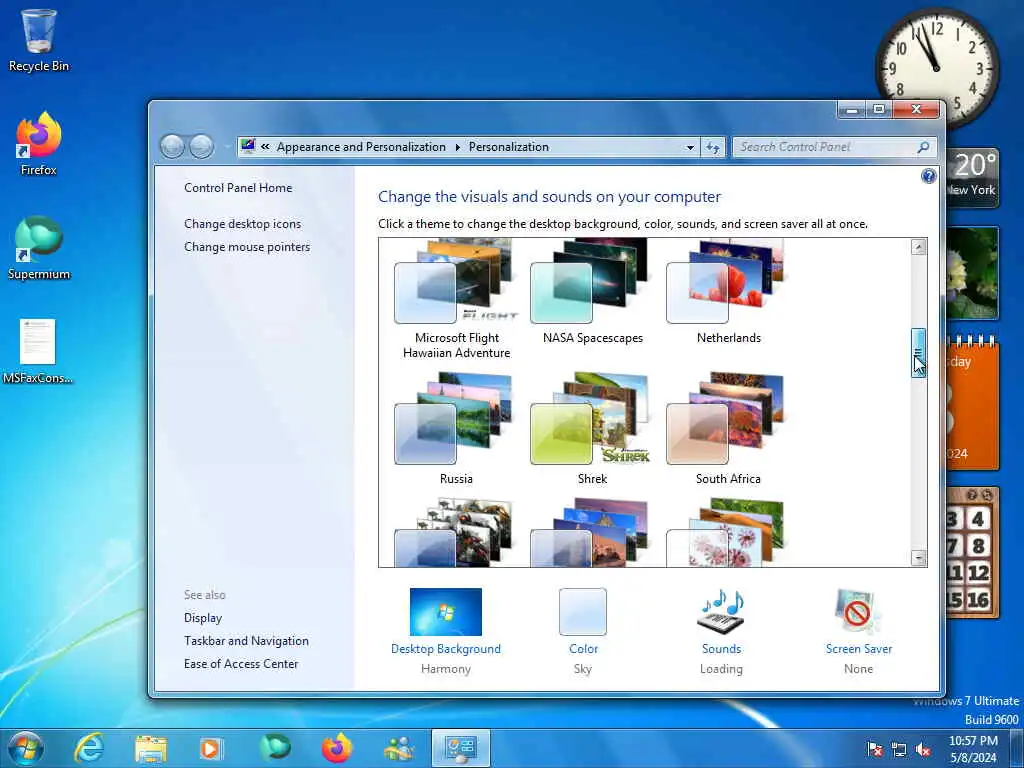Viewport: 1024px width, 768px height.
Task: Click the Screen Saver link text
Action: pyautogui.click(x=858, y=648)
